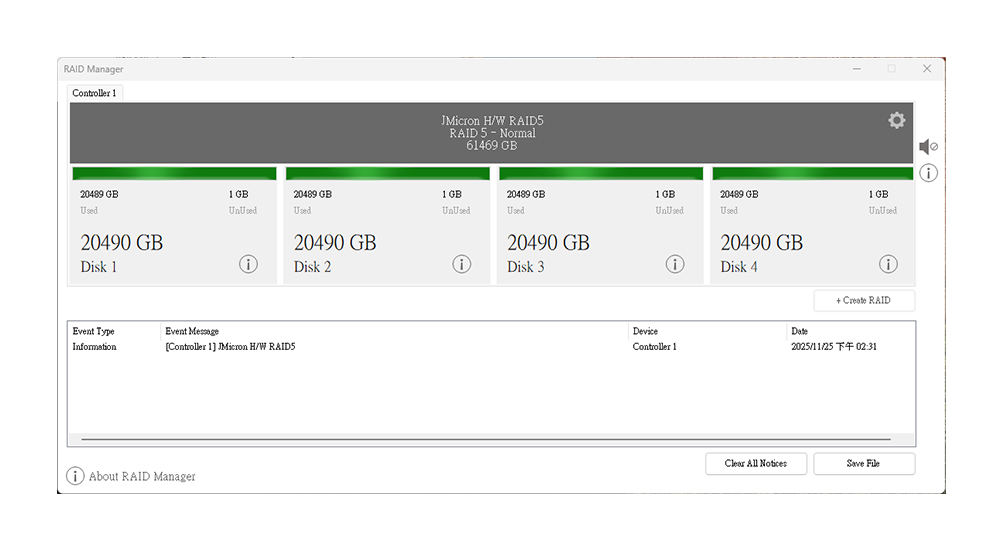The height and width of the screenshot is (550, 1000).
Task: Click the Clear All Notices button
Action: (x=756, y=464)
